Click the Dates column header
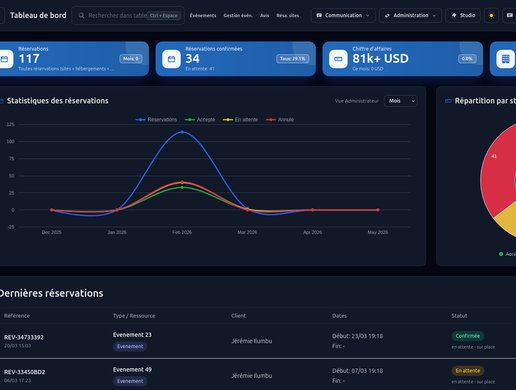 tap(339, 315)
